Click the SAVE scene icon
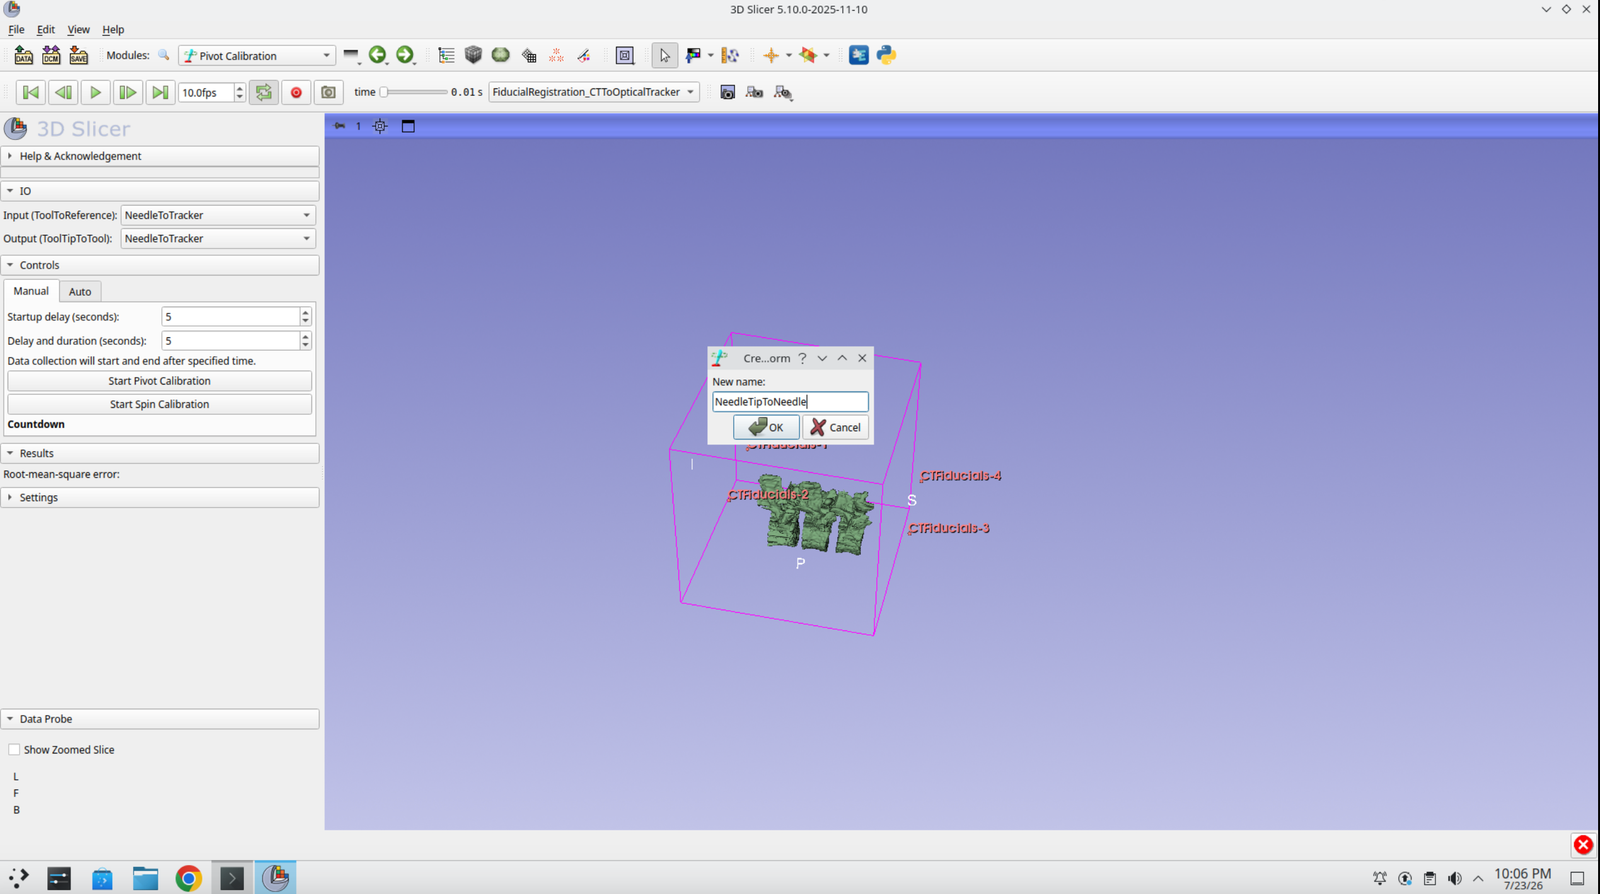The height and width of the screenshot is (894, 1600). pos(78,56)
